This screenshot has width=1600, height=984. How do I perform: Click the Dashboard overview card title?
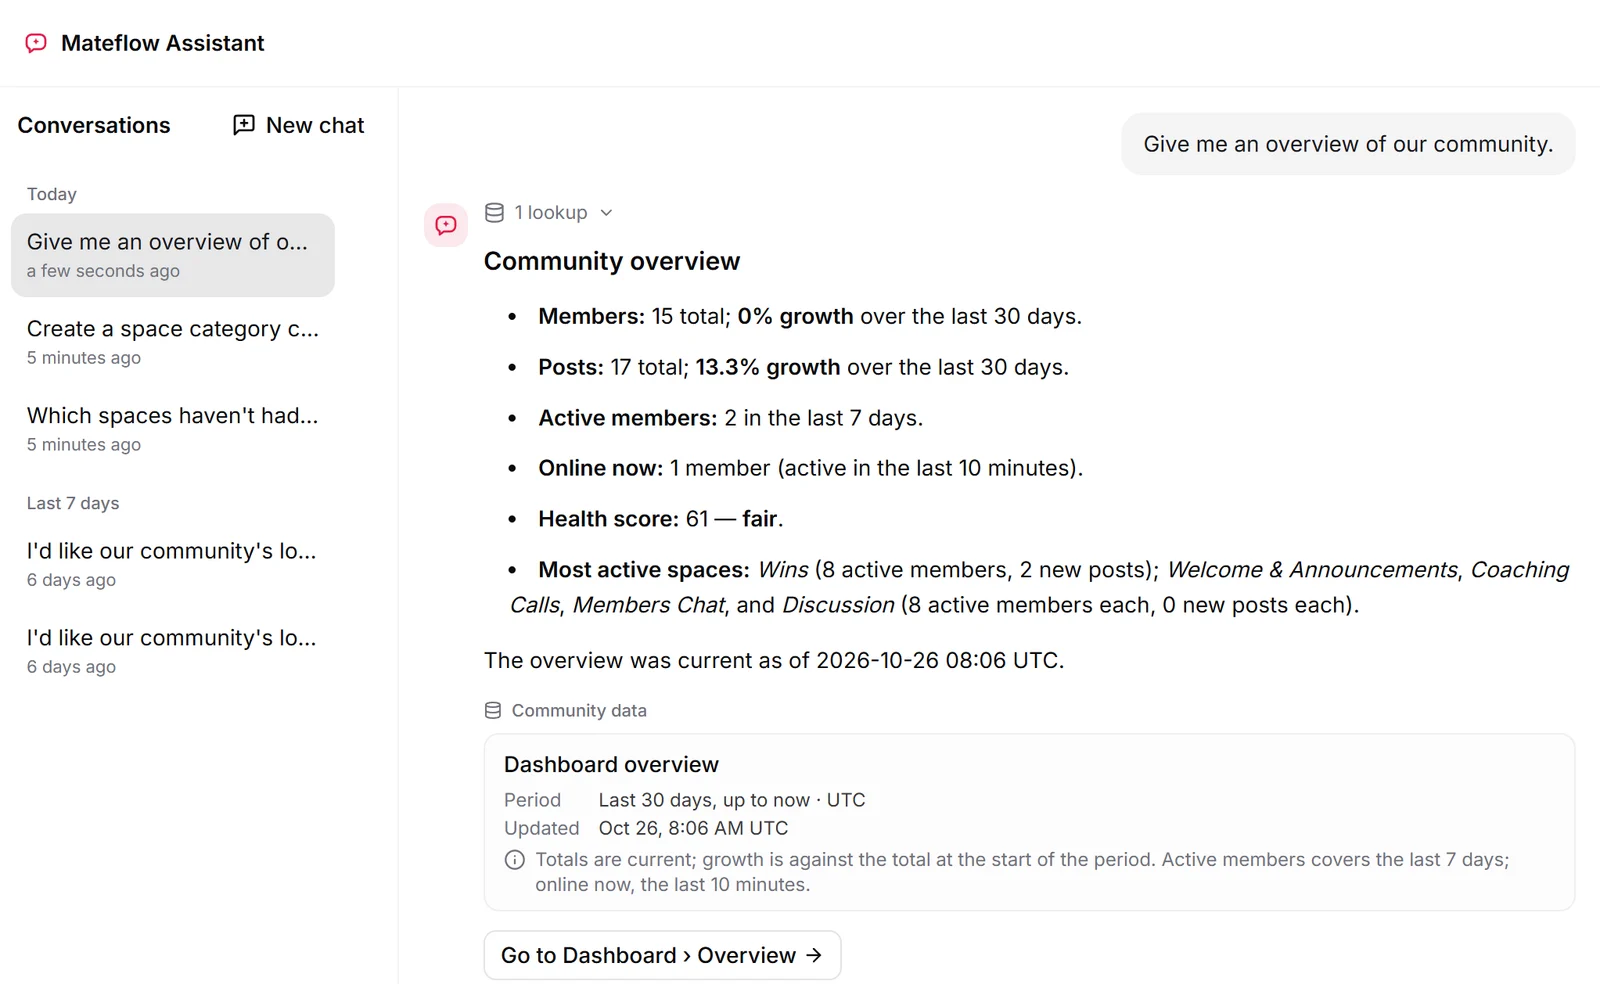(x=611, y=765)
